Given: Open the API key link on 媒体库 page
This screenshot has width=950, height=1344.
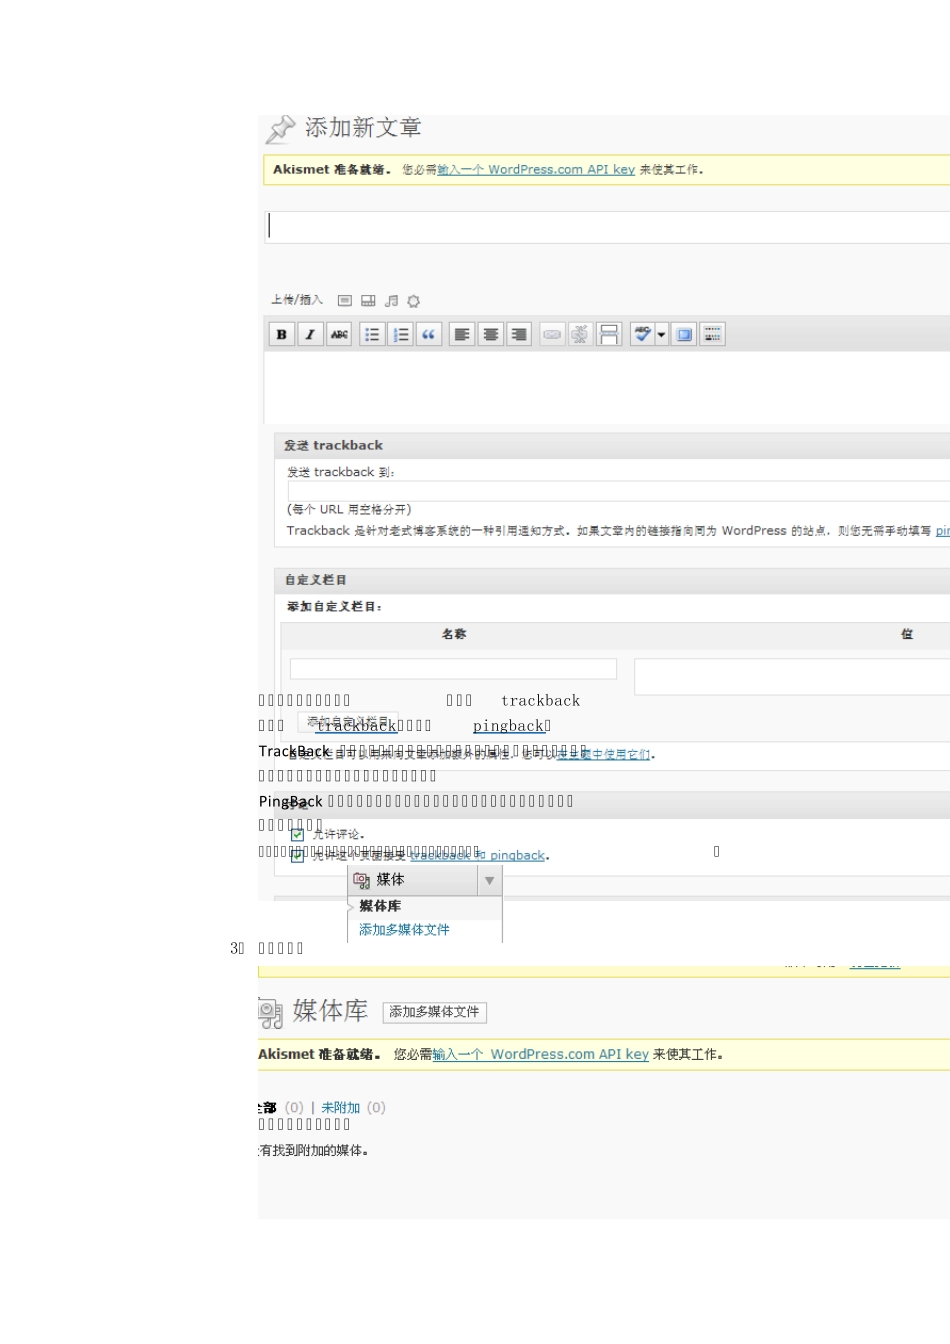Looking at the screenshot, I should click(x=541, y=1054).
